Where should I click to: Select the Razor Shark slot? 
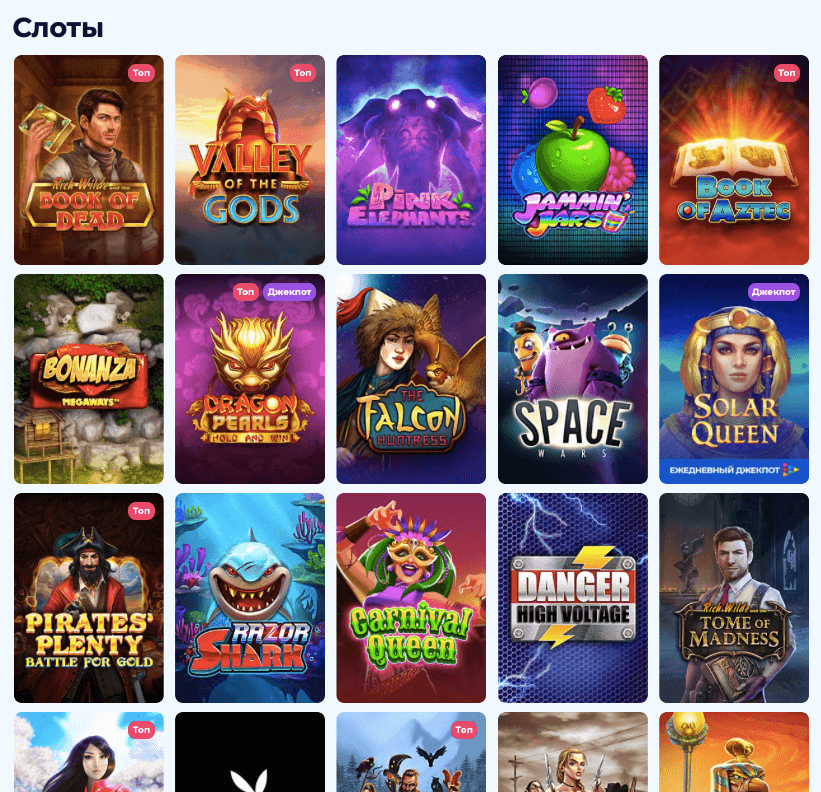coord(250,598)
